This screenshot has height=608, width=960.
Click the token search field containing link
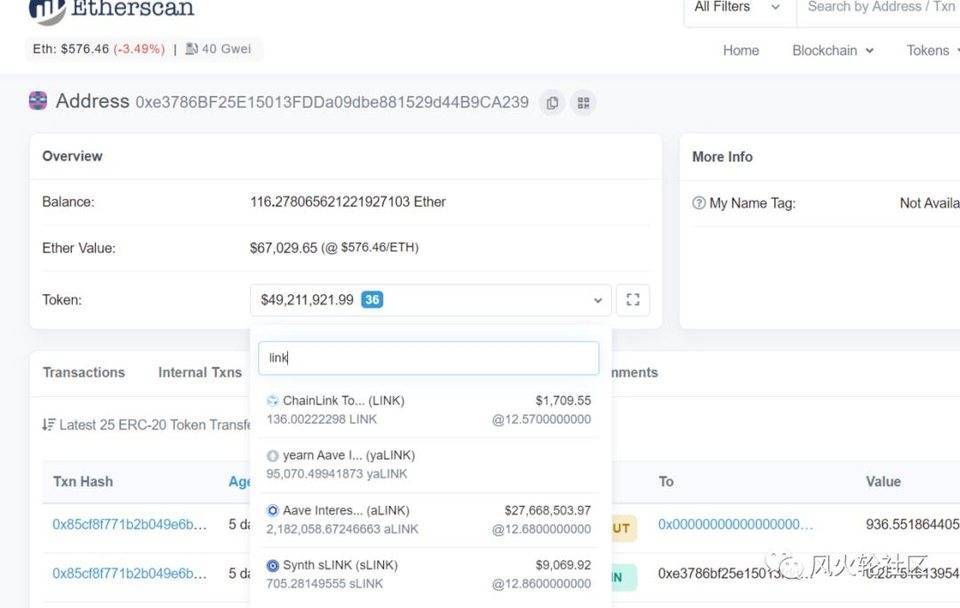pos(428,358)
